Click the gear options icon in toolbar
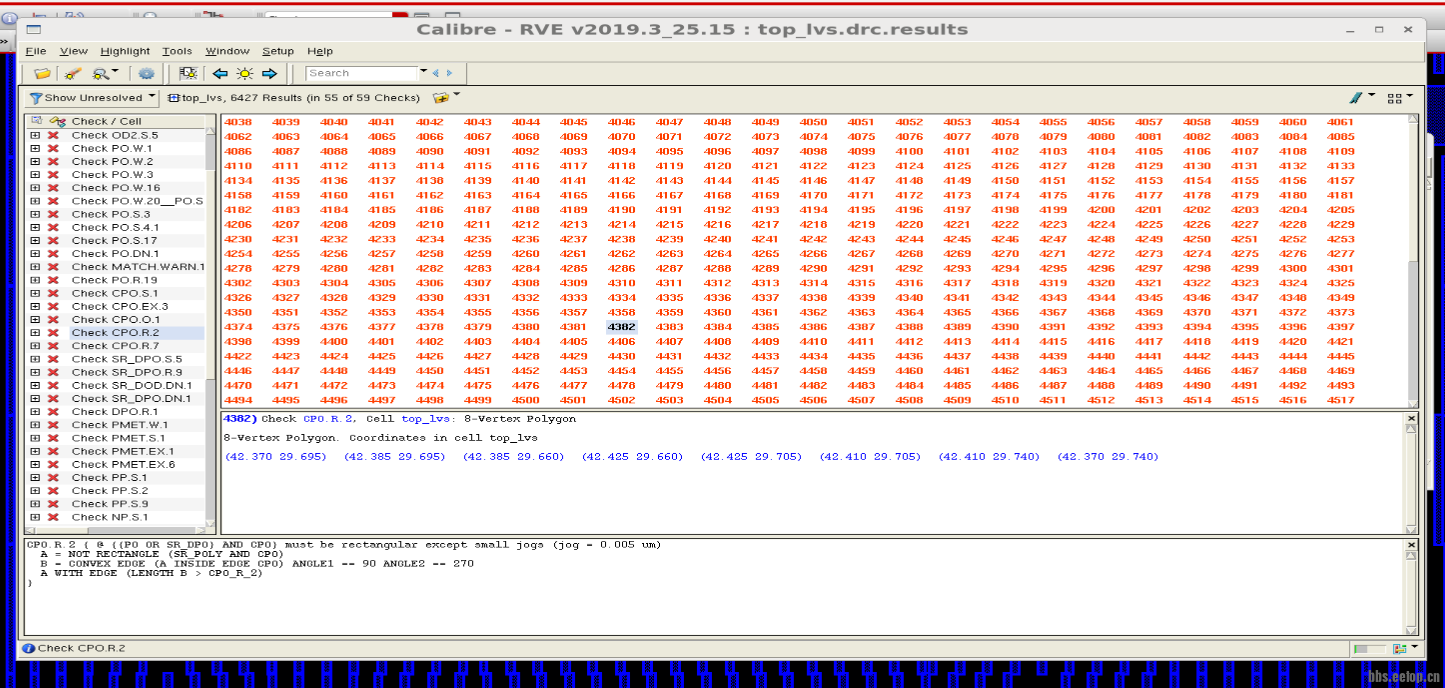Image resolution: width=1445 pixels, height=688 pixels. point(147,73)
